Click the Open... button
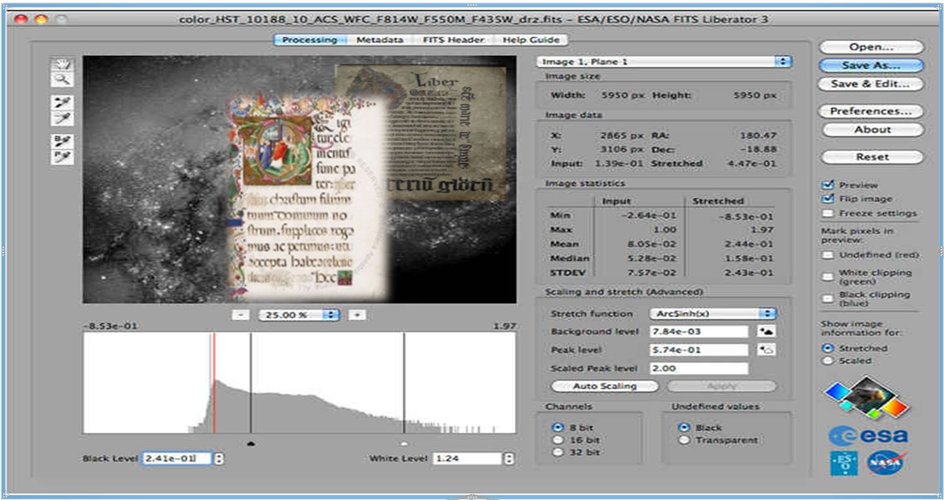The width and height of the screenshot is (944, 500). click(871, 47)
